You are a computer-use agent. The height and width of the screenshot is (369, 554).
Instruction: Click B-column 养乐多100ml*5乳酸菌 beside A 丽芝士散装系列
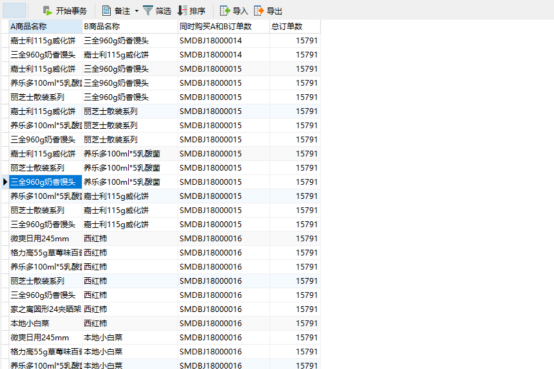pyautogui.click(x=130, y=168)
